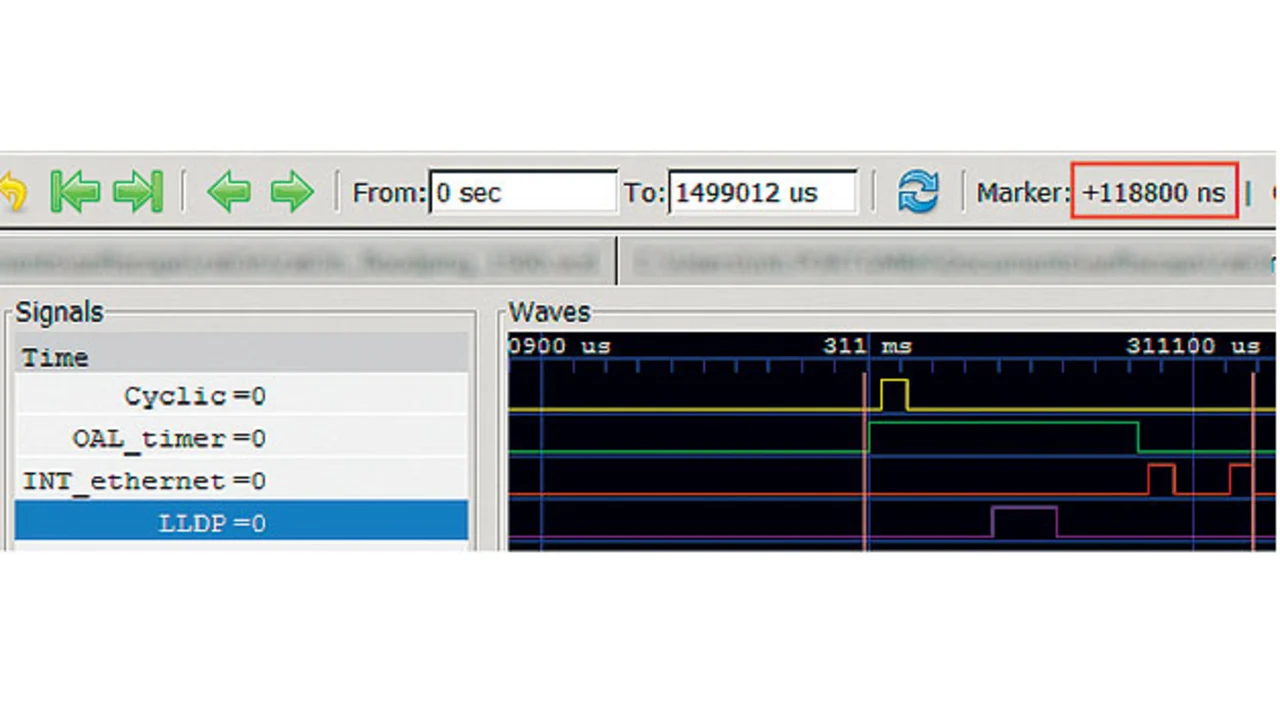The width and height of the screenshot is (1280, 719).
Task: Jump to the last edge icon
Action: (138, 190)
